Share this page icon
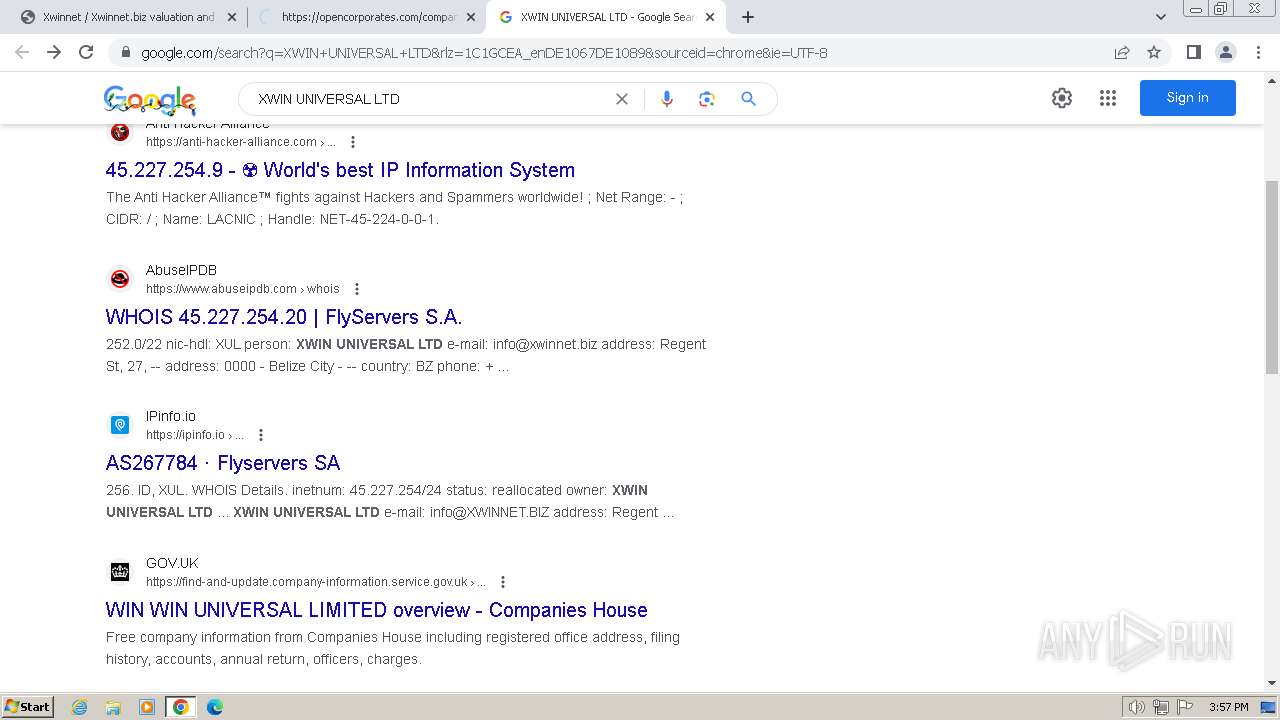This screenshot has height=720, width=1280. pos(1122,53)
